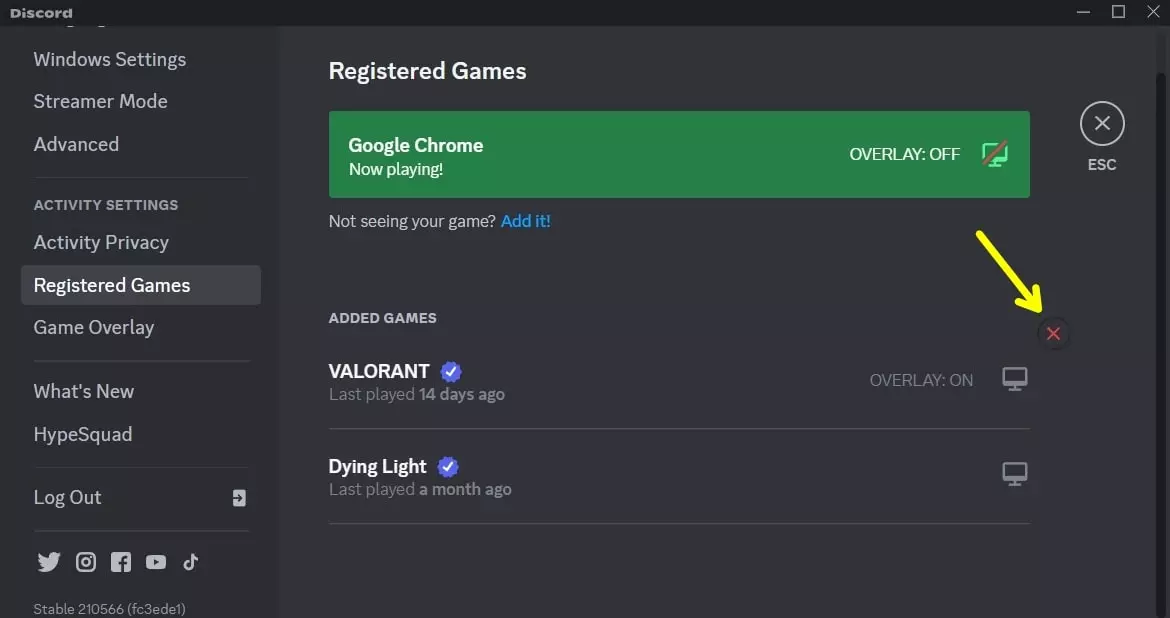Open Streamer Mode settings

(x=100, y=101)
